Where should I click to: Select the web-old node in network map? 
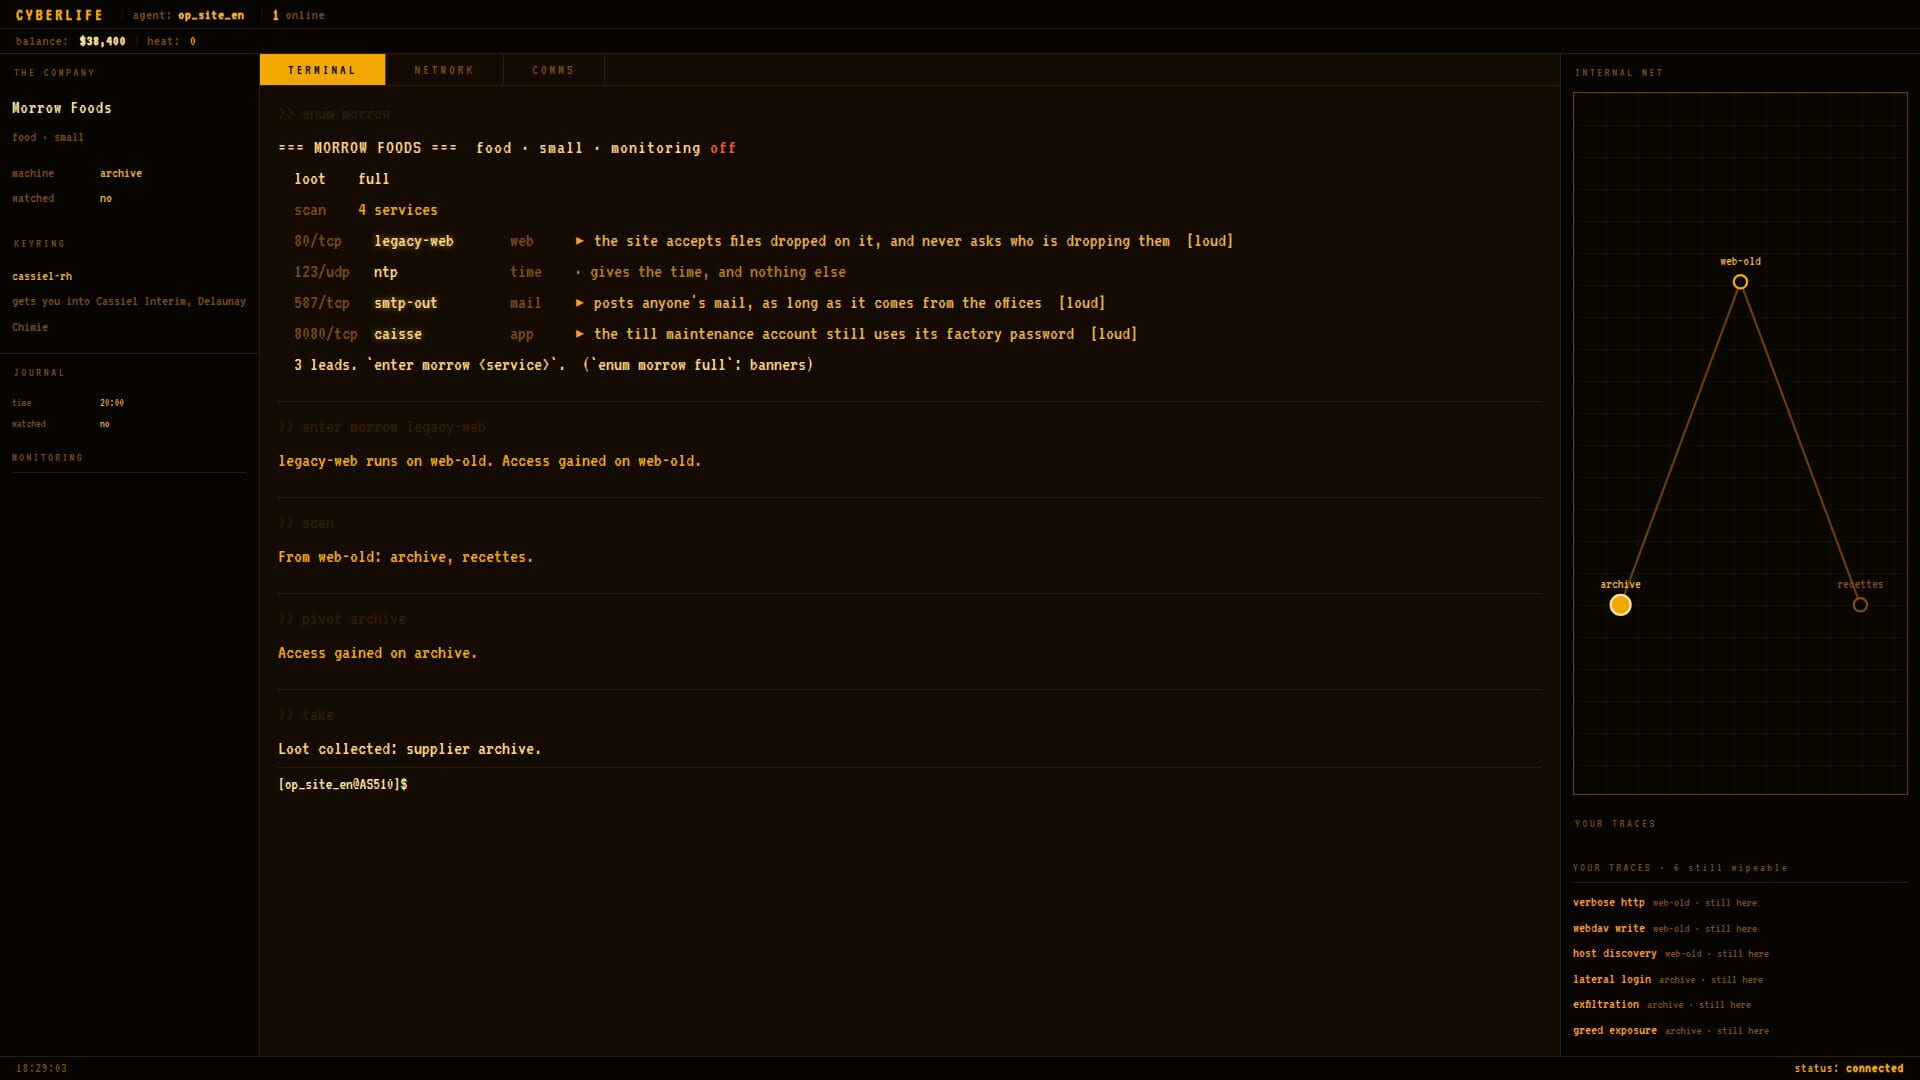pos(1740,282)
